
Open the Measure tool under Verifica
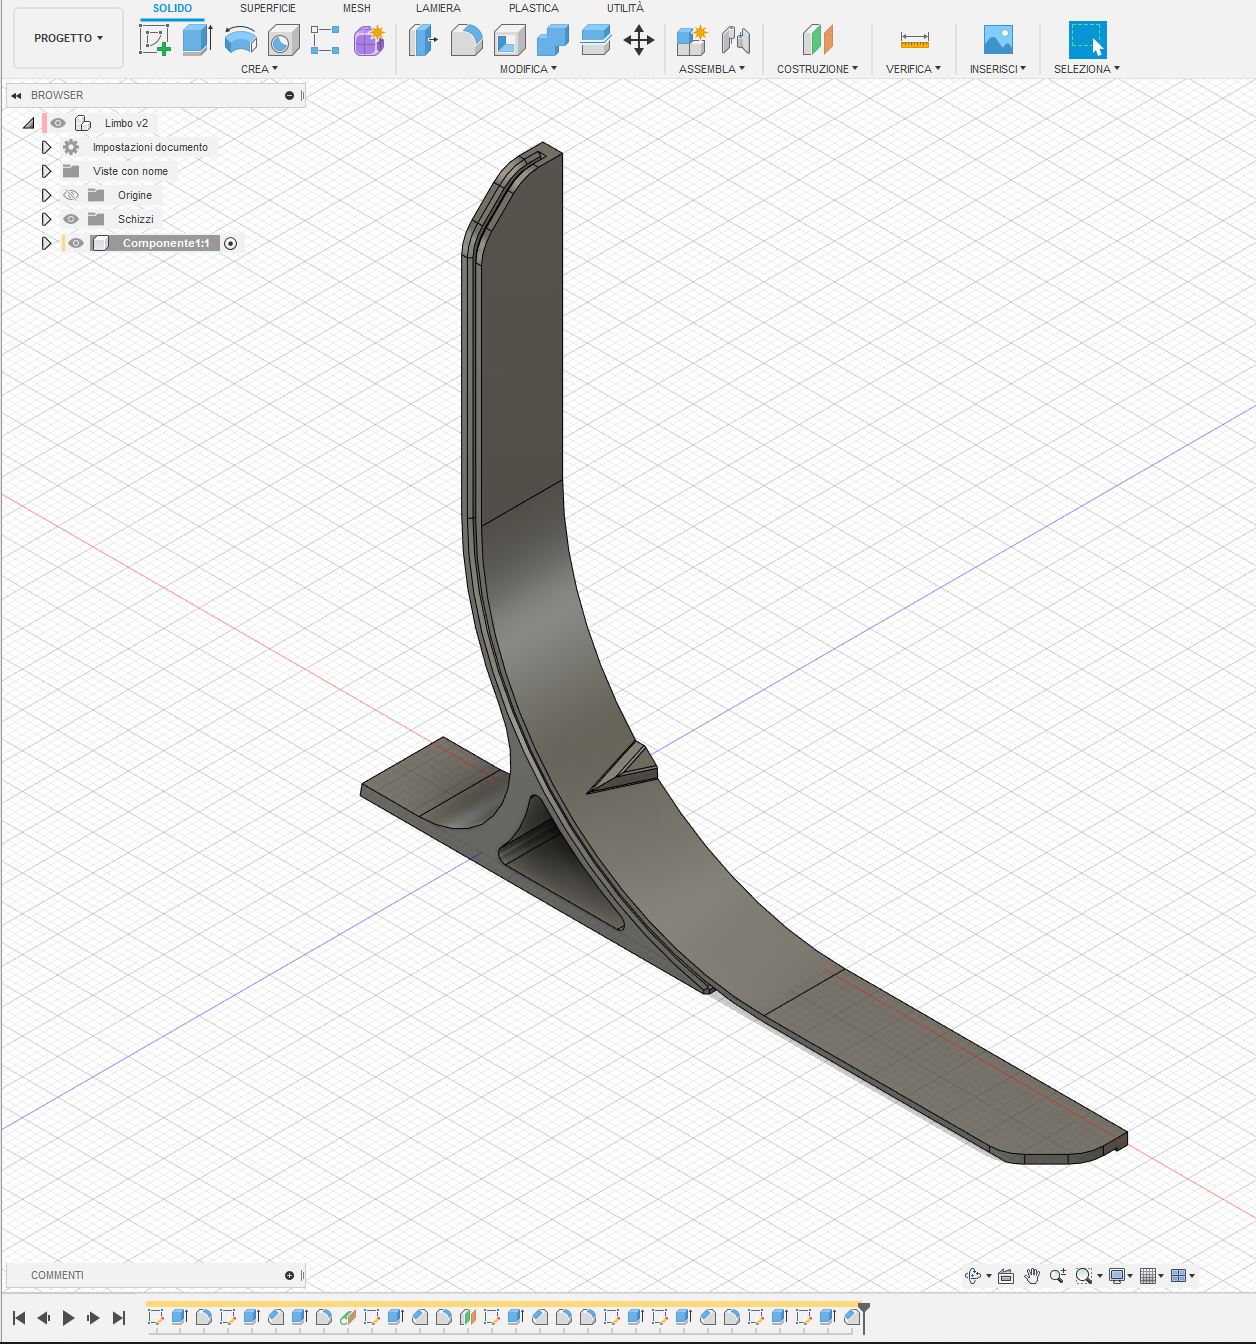coord(914,41)
